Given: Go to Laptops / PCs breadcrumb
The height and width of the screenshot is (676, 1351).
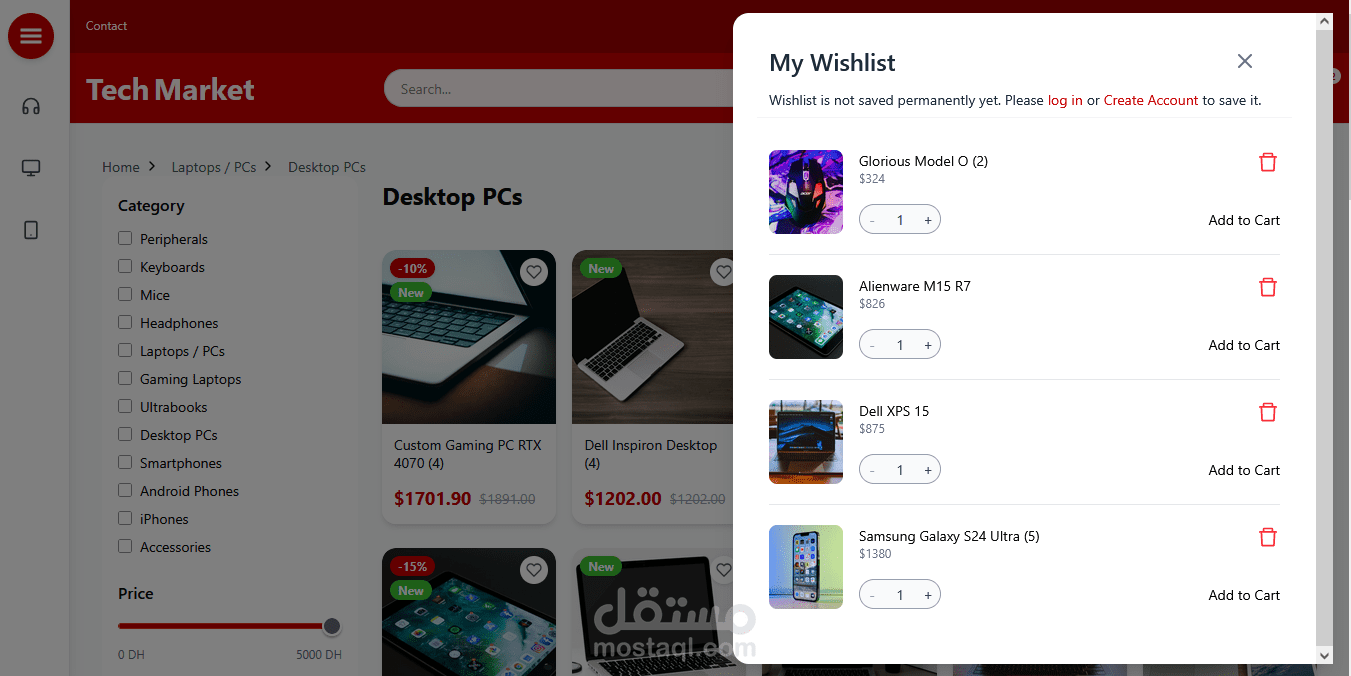Looking at the screenshot, I should [x=214, y=167].
